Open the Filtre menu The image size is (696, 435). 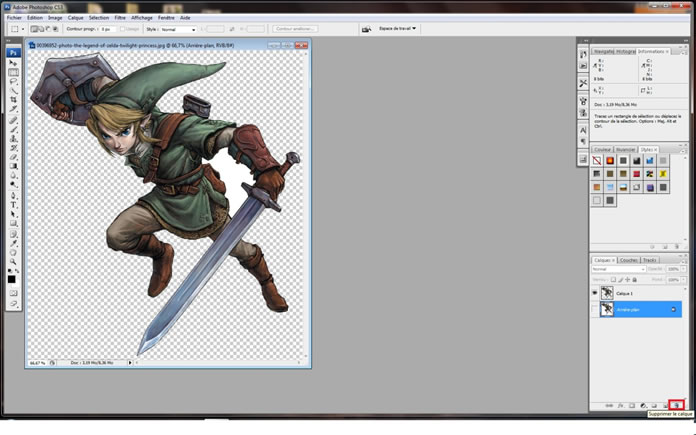[x=120, y=18]
